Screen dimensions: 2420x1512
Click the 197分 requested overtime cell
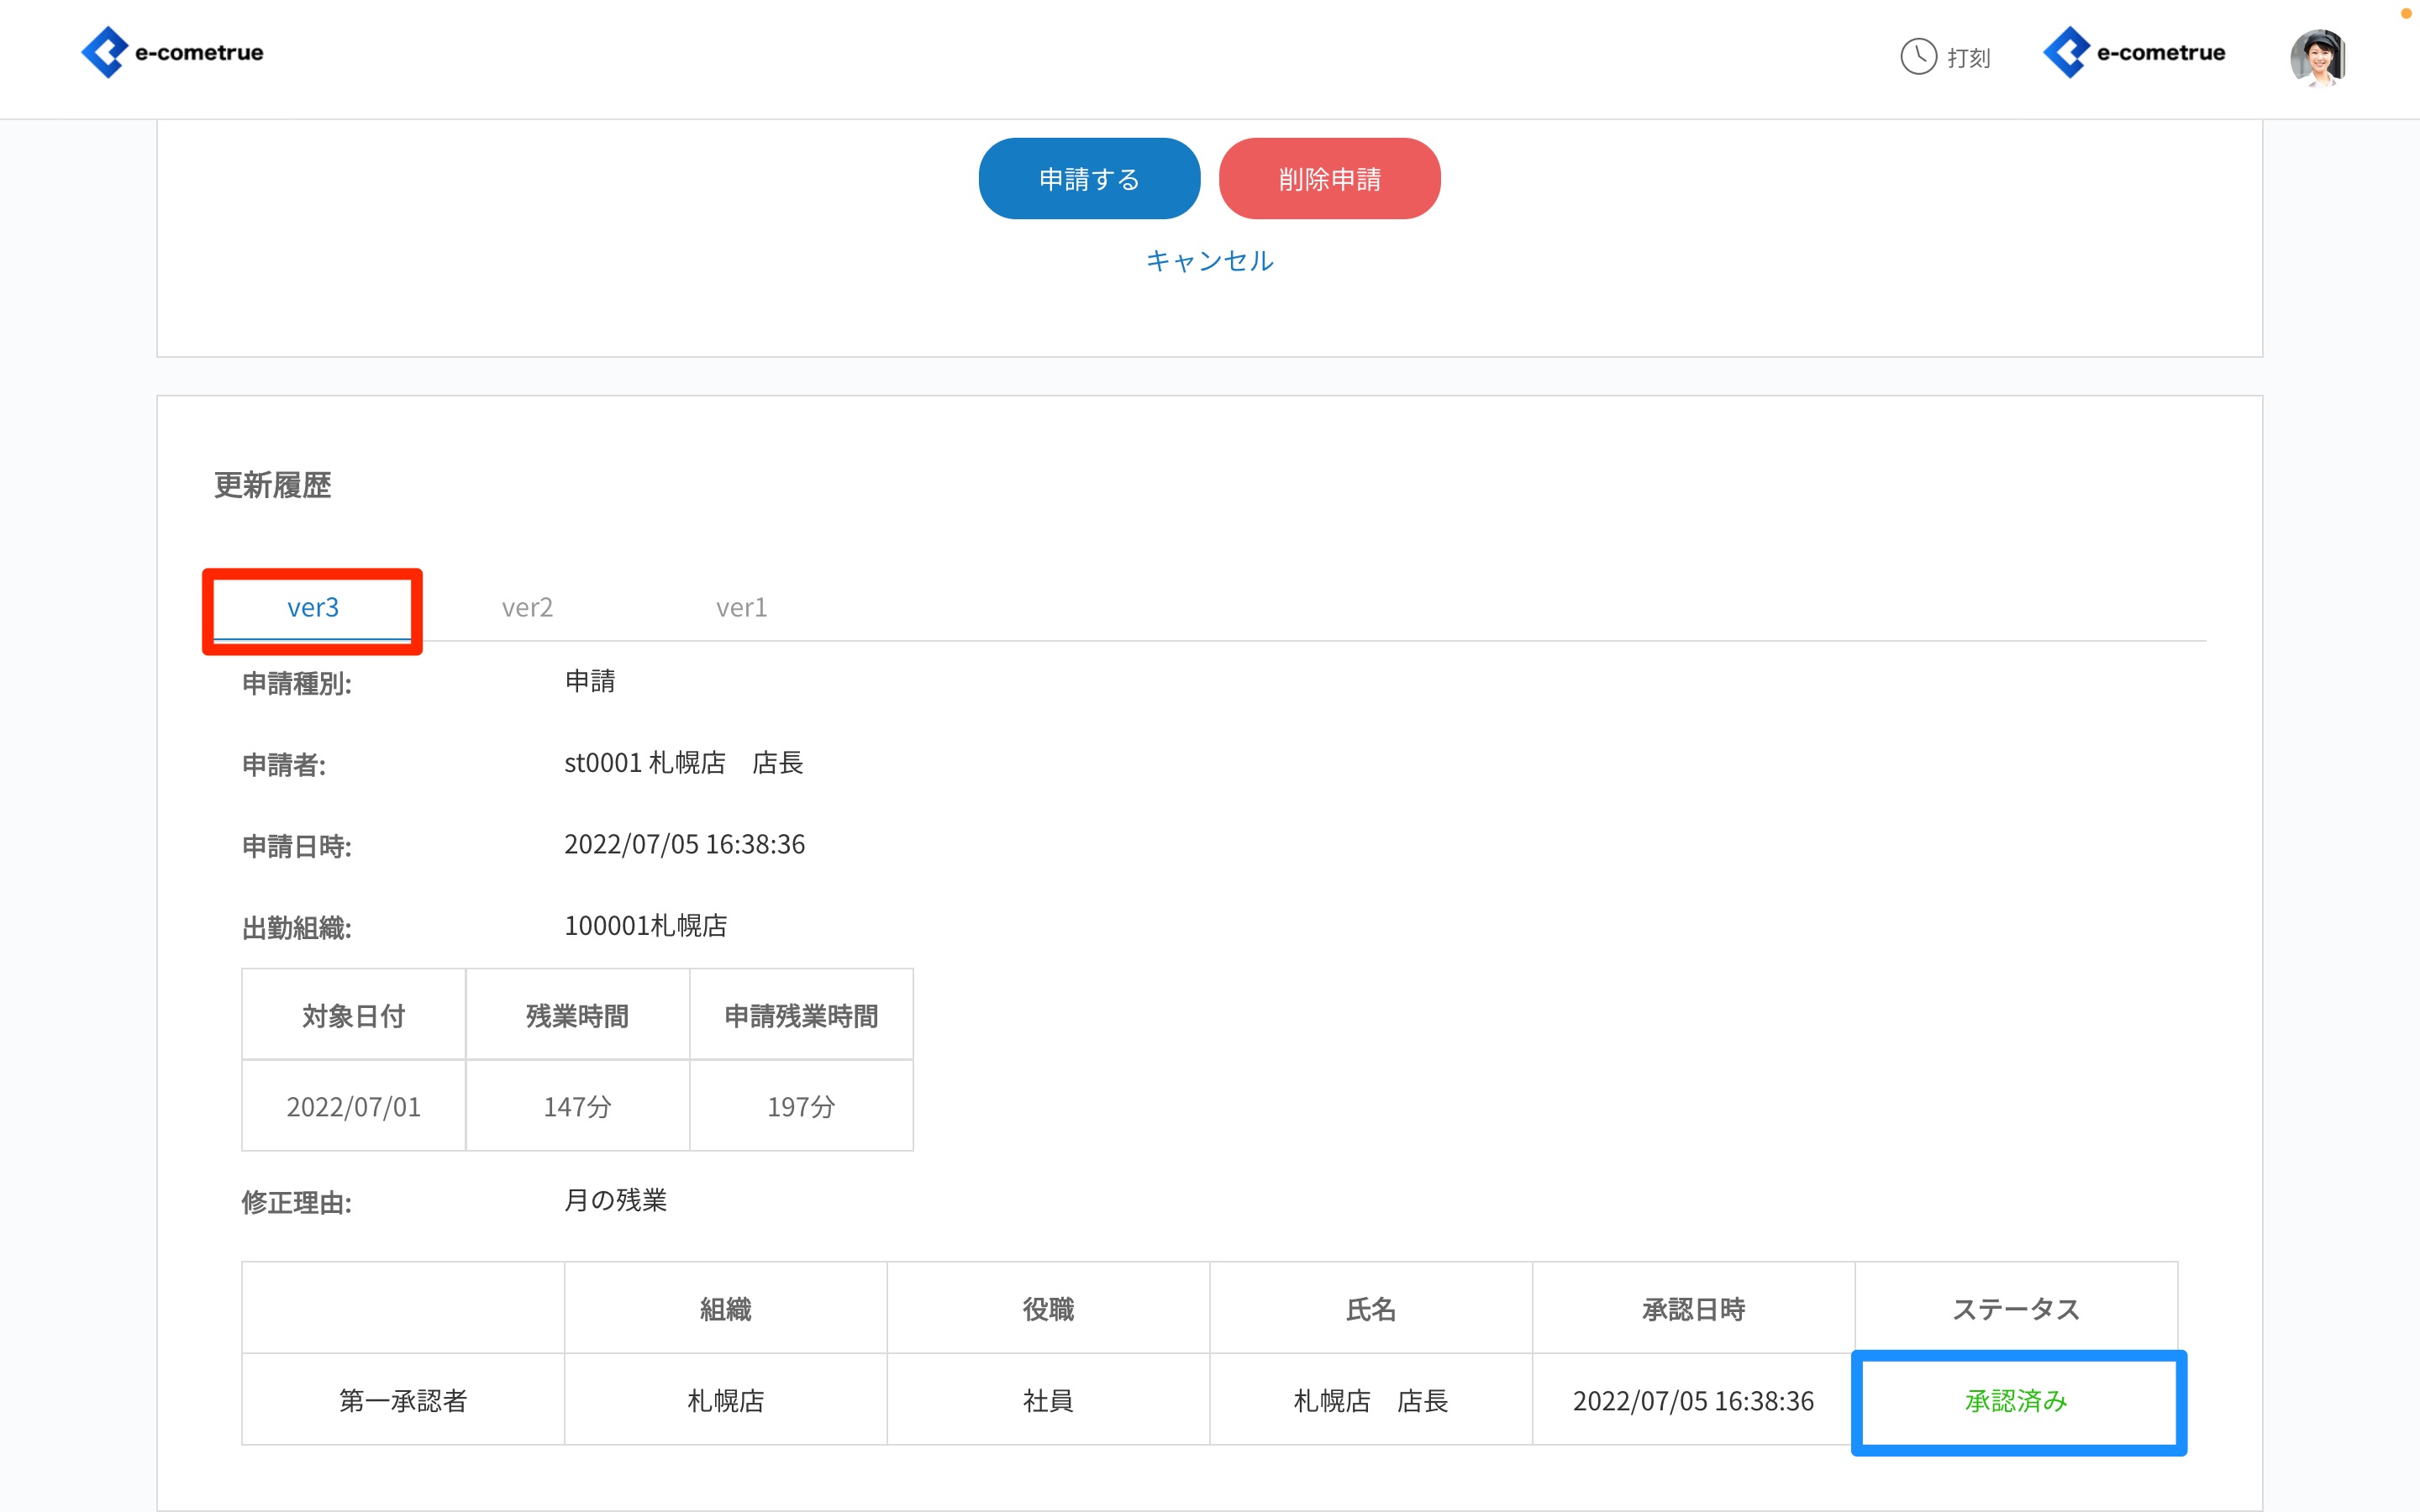(800, 1106)
